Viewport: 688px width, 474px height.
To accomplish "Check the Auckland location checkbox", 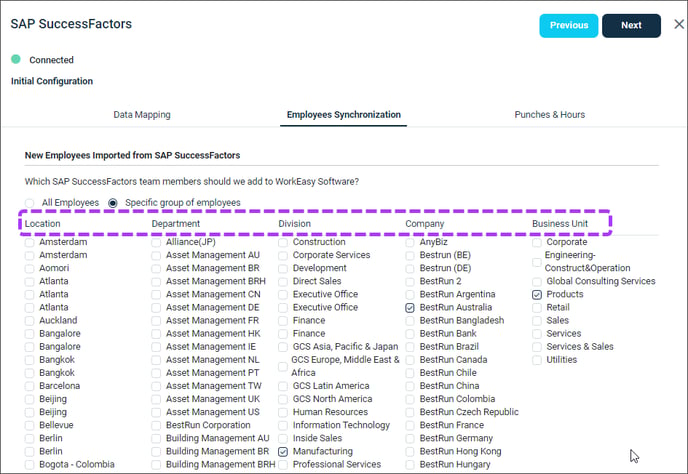I will point(29,320).
